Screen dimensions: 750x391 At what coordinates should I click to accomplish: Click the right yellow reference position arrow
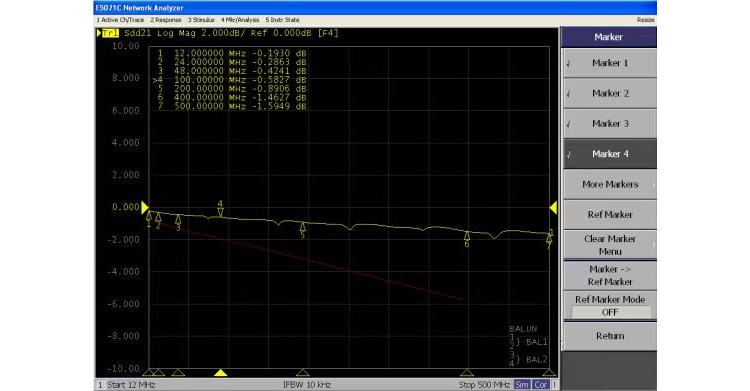pos(553,208)
